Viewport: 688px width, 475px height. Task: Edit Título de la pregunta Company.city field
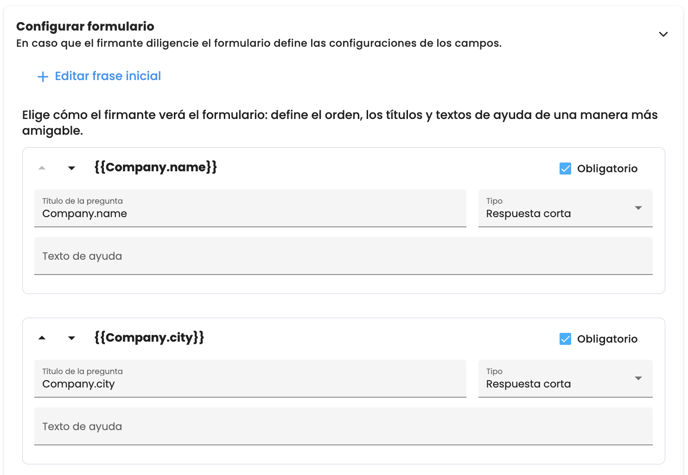click(x=250, y=383)
